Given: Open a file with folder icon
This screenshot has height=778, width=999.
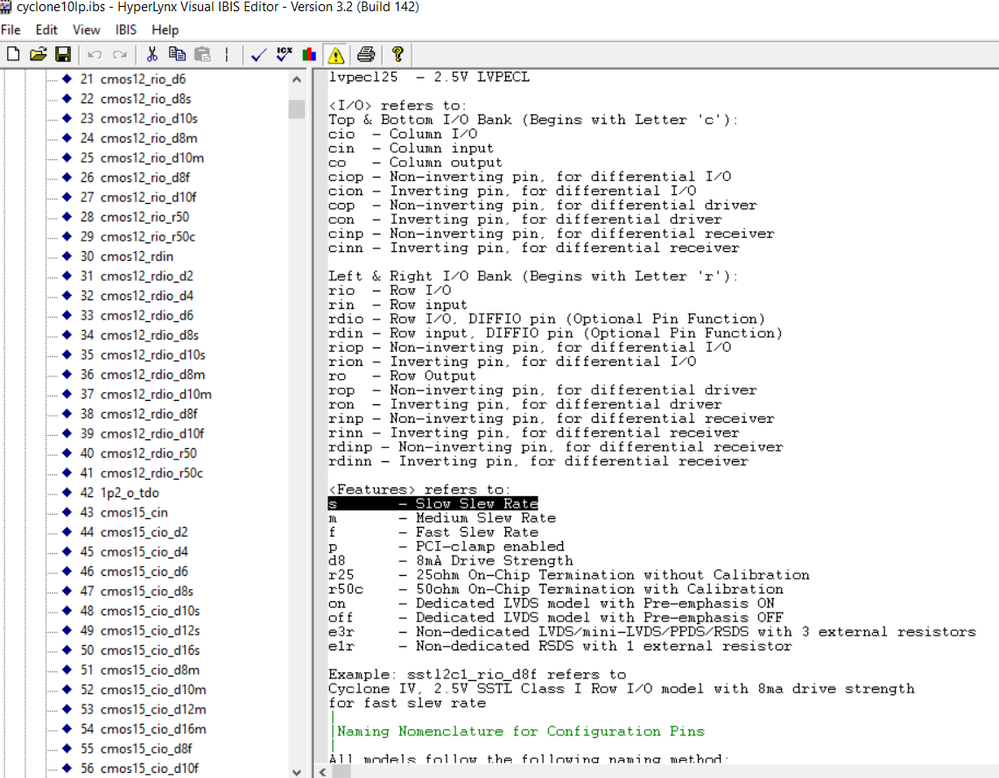Looking at the screenshot, I should [38, 54].
